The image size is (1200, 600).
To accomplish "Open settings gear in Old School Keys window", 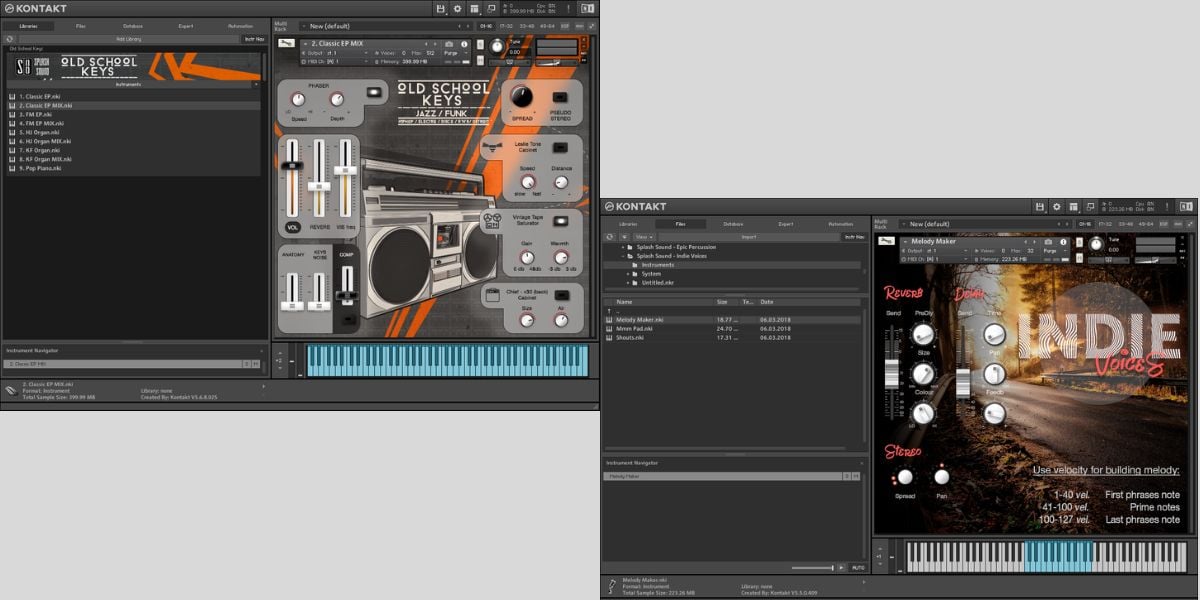I will click(x=457, y=9).
